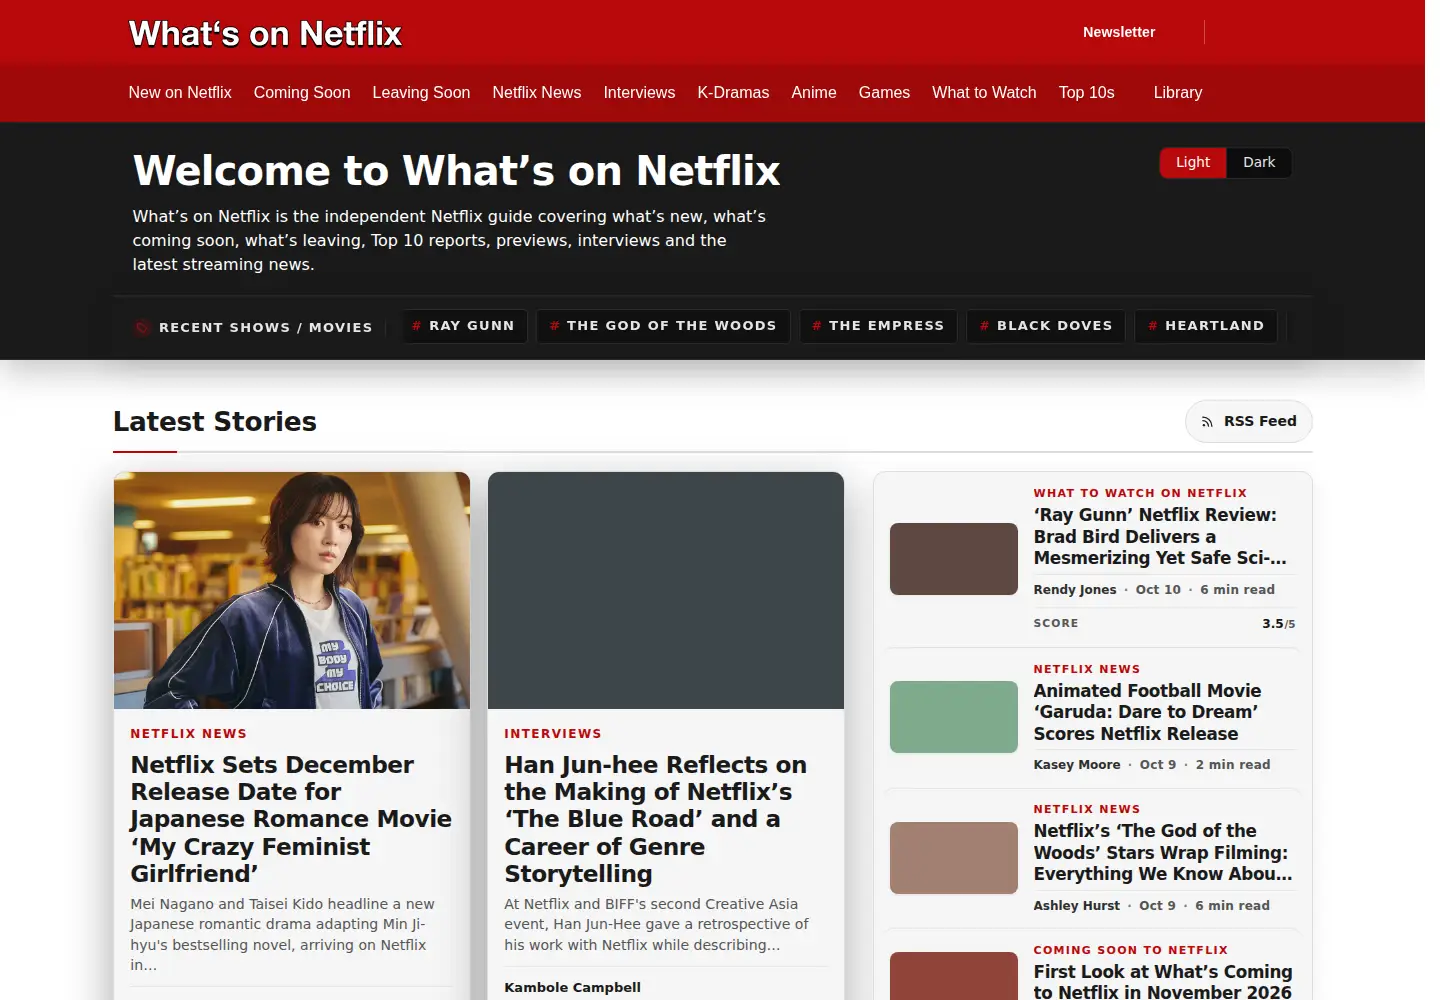Open the Top 10s navigation item
Screen dimensions: 1440x1000
pos(1087,92)
